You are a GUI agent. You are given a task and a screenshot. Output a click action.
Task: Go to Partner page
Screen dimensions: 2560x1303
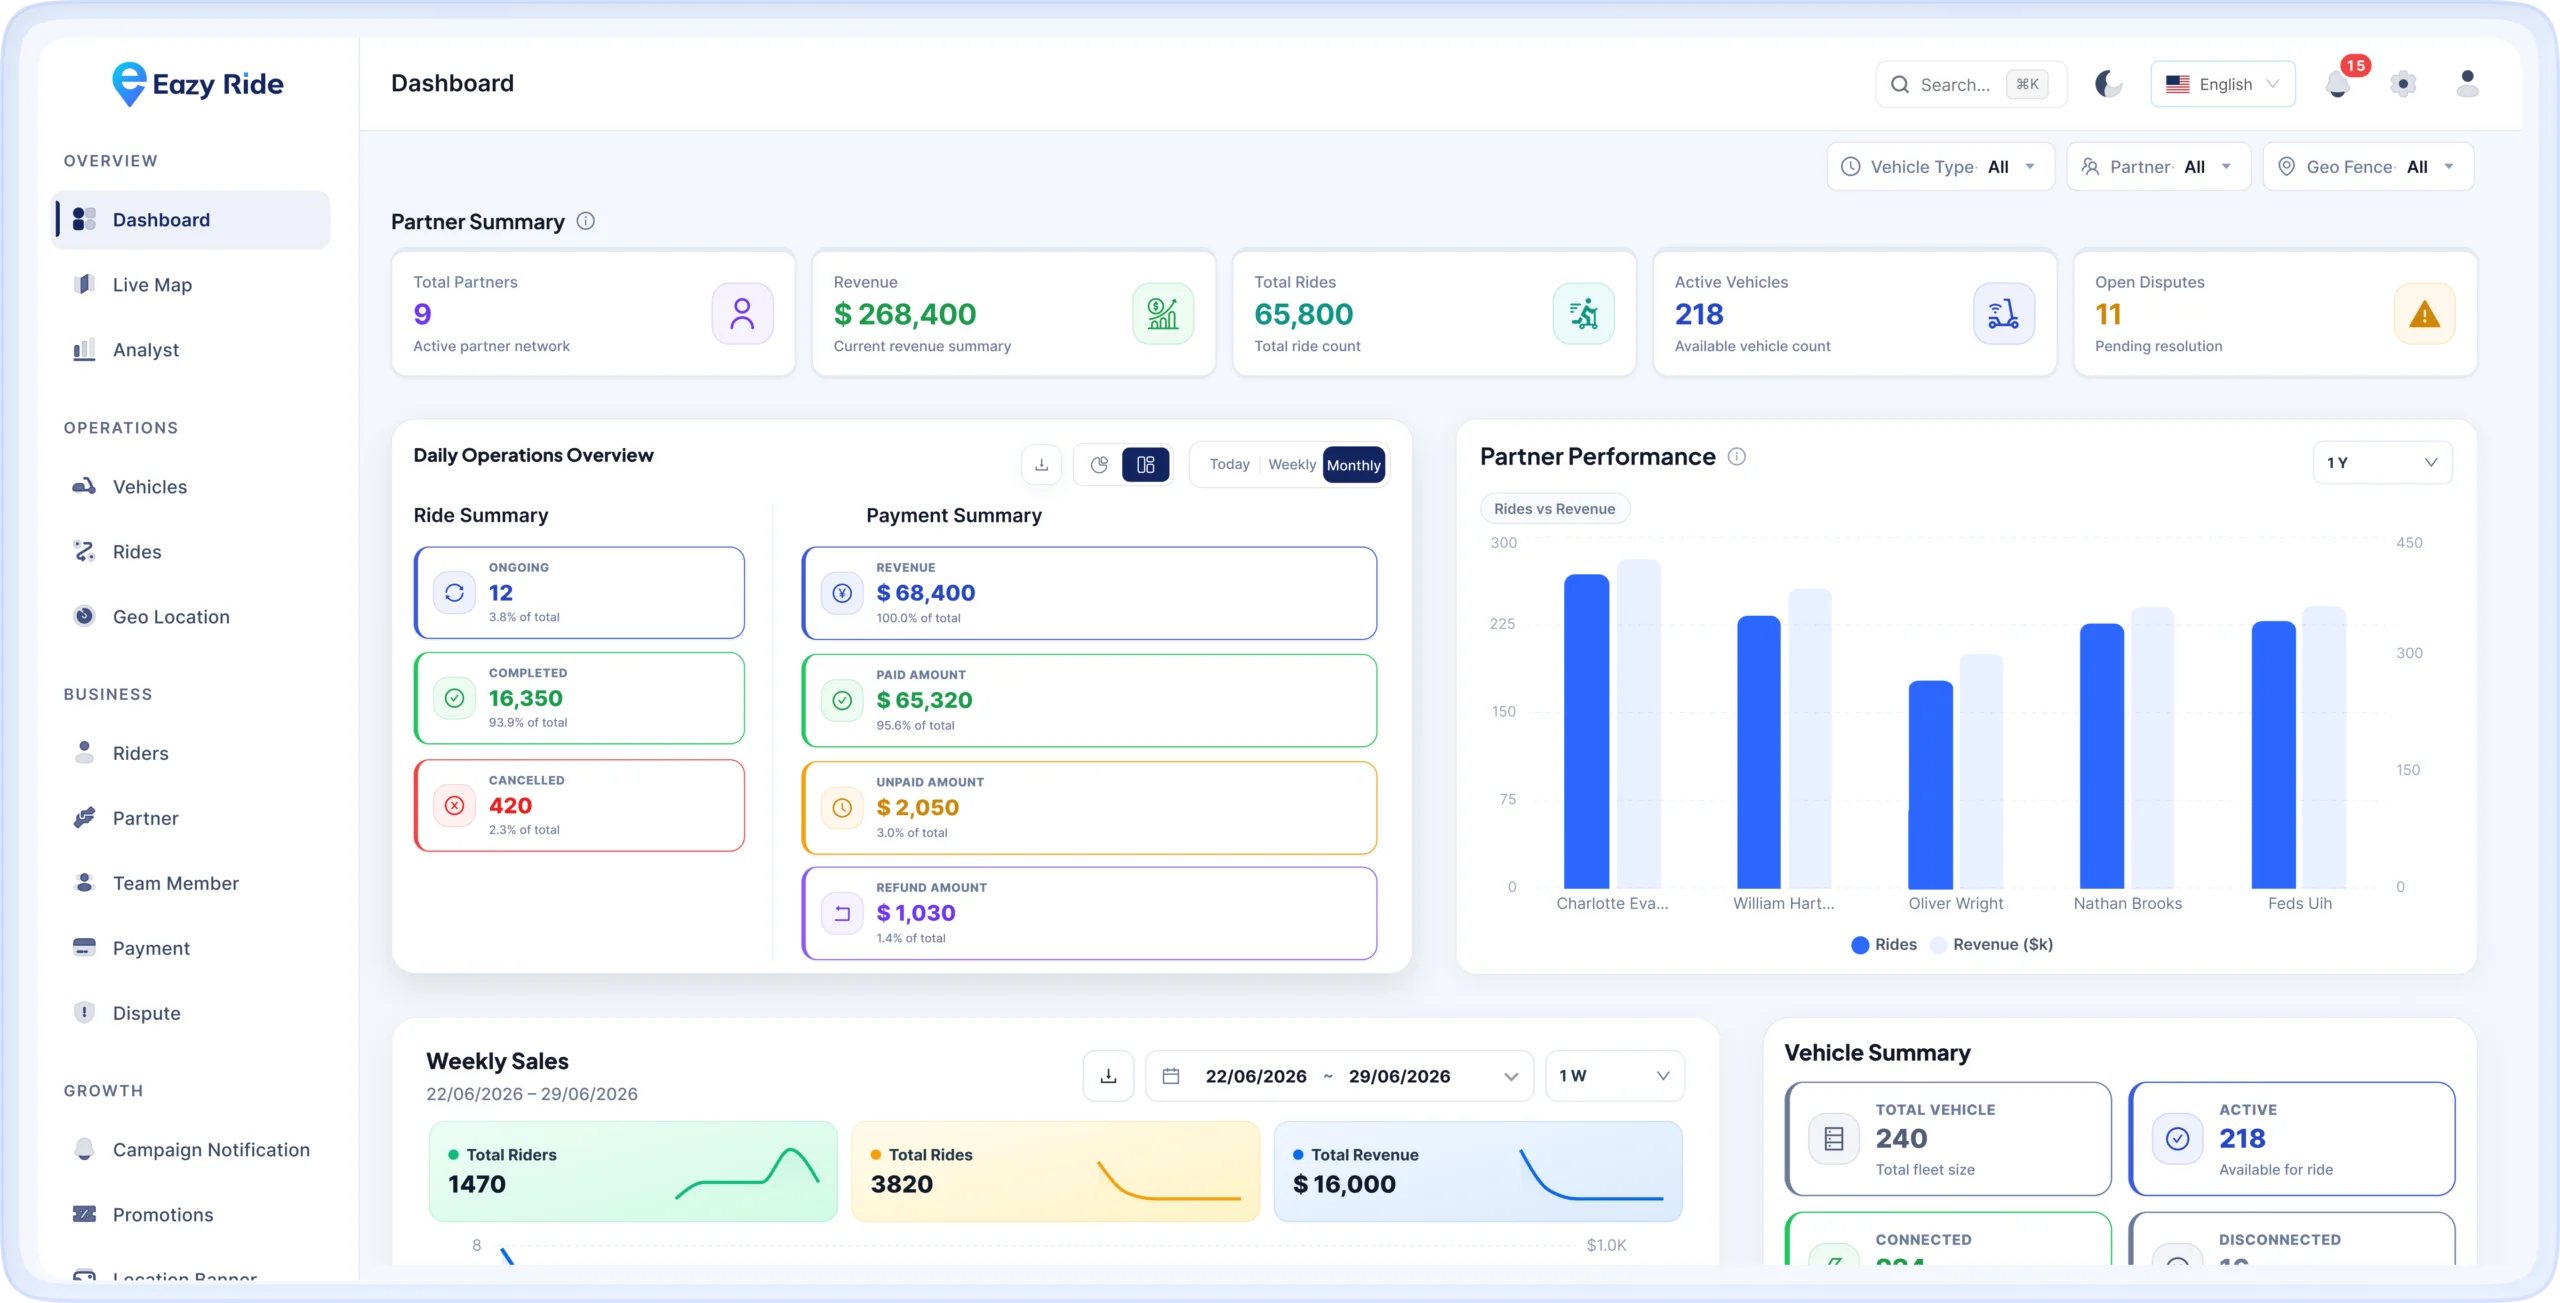coord(191,818)
